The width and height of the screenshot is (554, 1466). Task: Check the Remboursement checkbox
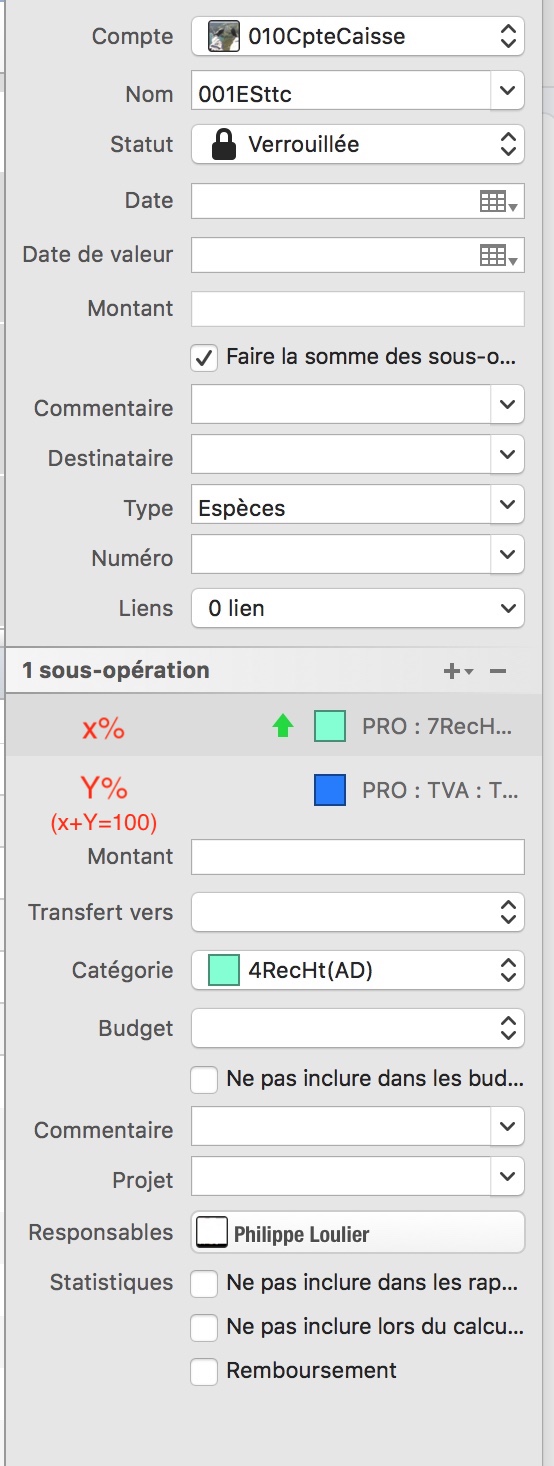tap(205, 1371)
